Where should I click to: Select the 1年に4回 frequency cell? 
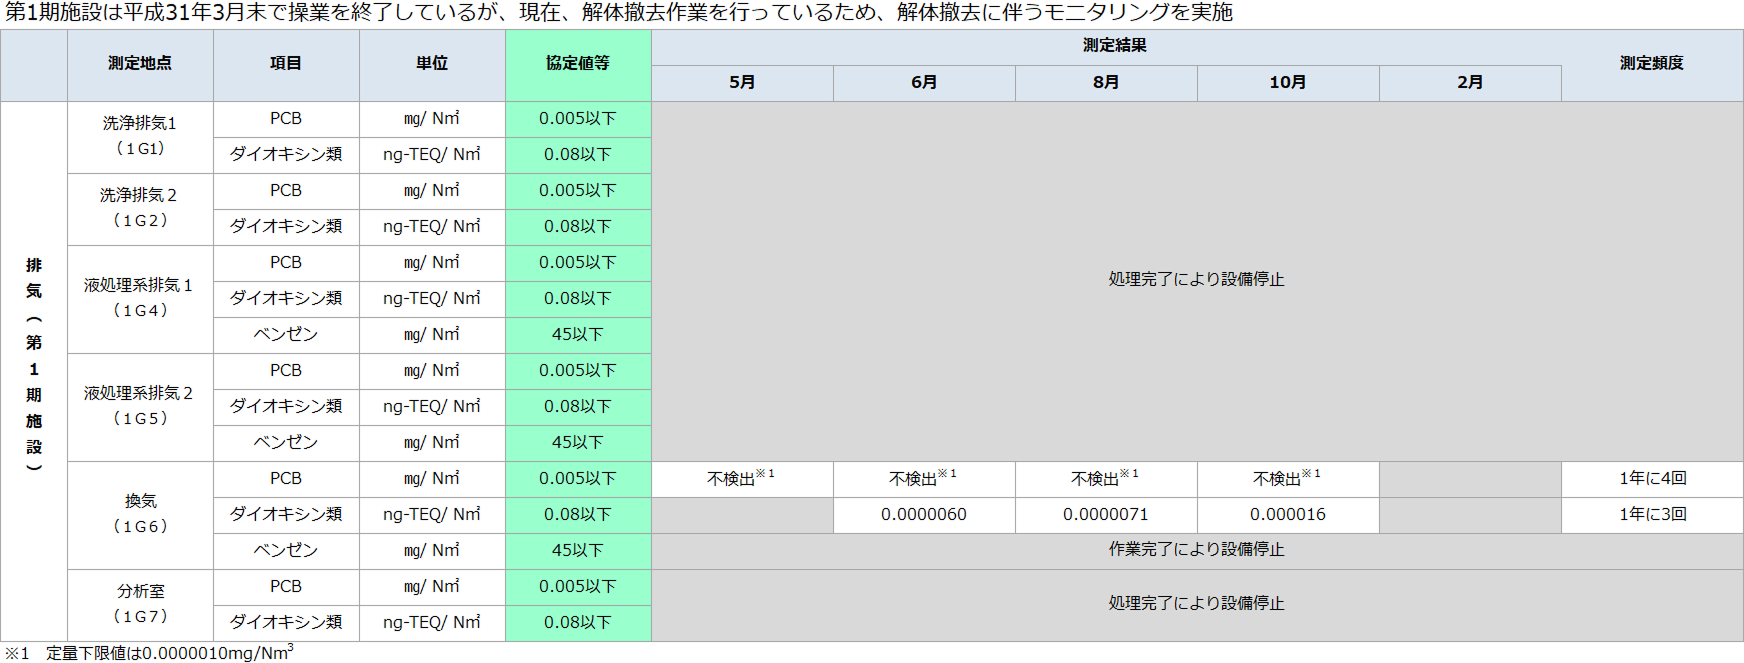[x=1652, y=479]
